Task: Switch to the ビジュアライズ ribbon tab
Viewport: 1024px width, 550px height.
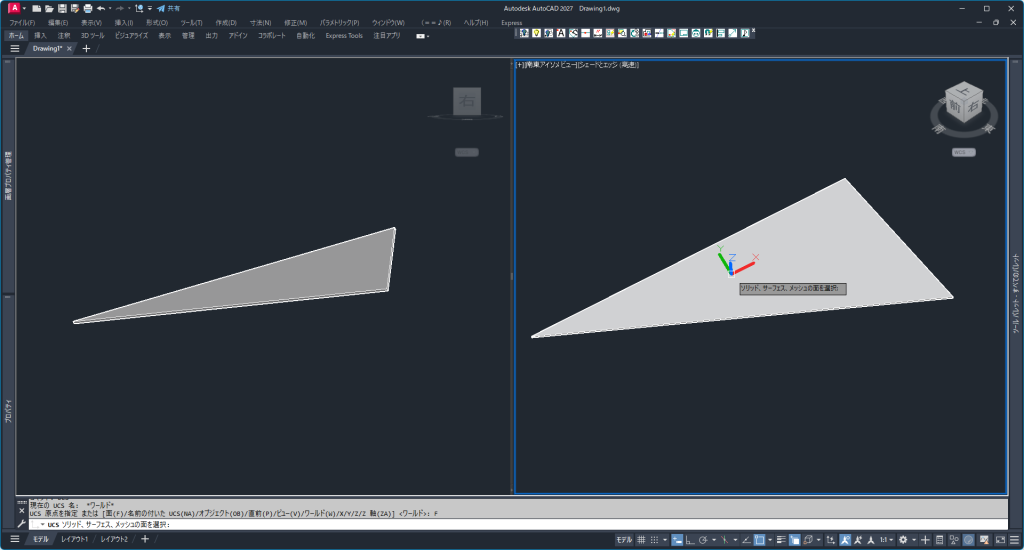Action: coord(131,35)
